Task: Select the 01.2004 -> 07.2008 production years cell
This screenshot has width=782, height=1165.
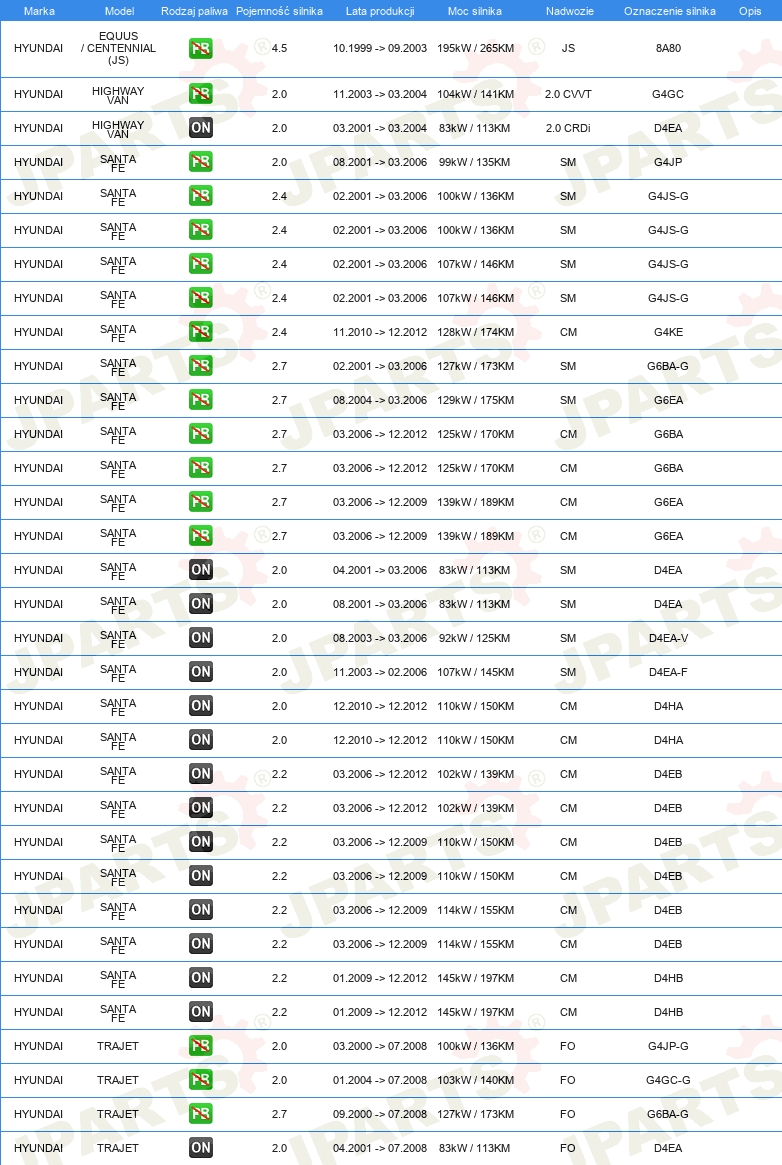Action: 379,1080
